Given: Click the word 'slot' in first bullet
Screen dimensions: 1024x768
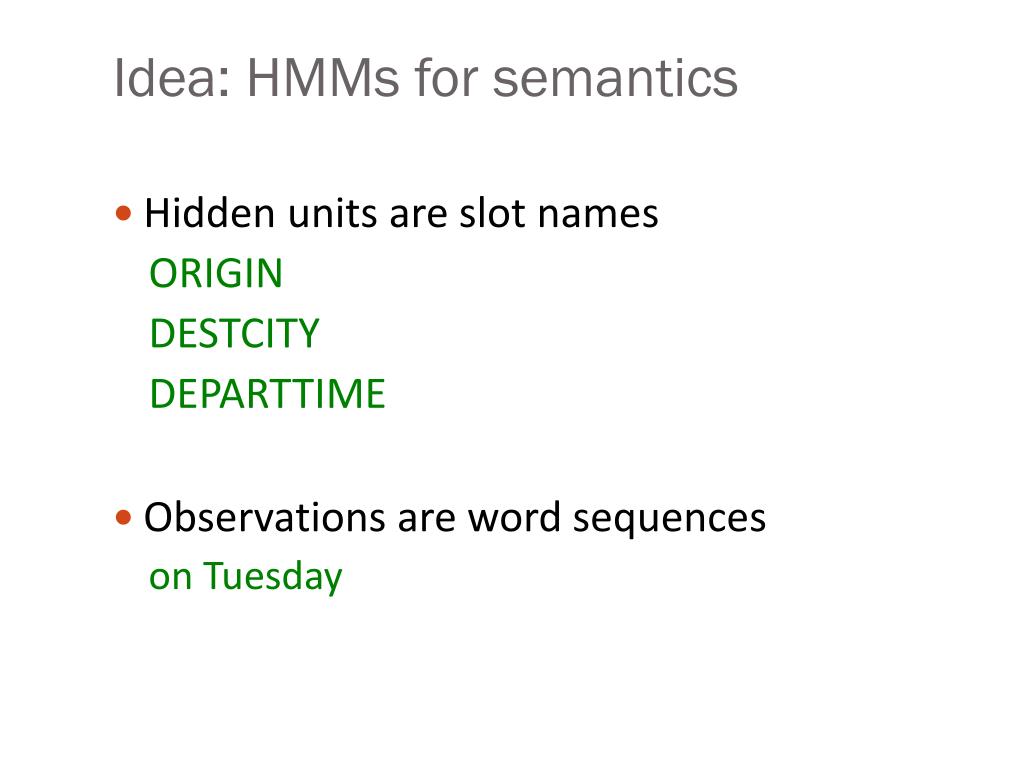Looking at the screenshot, I should coord(492,213).
